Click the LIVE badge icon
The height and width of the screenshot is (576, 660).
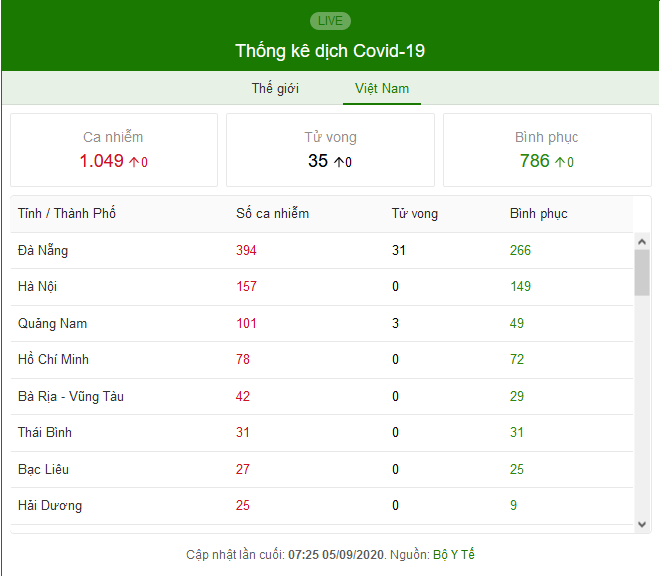pyautogui.click(x=330, y=21)
